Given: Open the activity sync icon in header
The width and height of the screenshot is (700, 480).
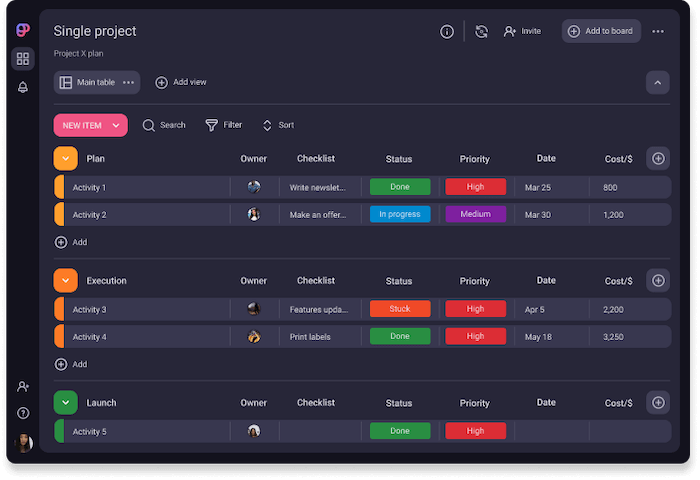Looking at the screenshot, I should pos(481,32).
